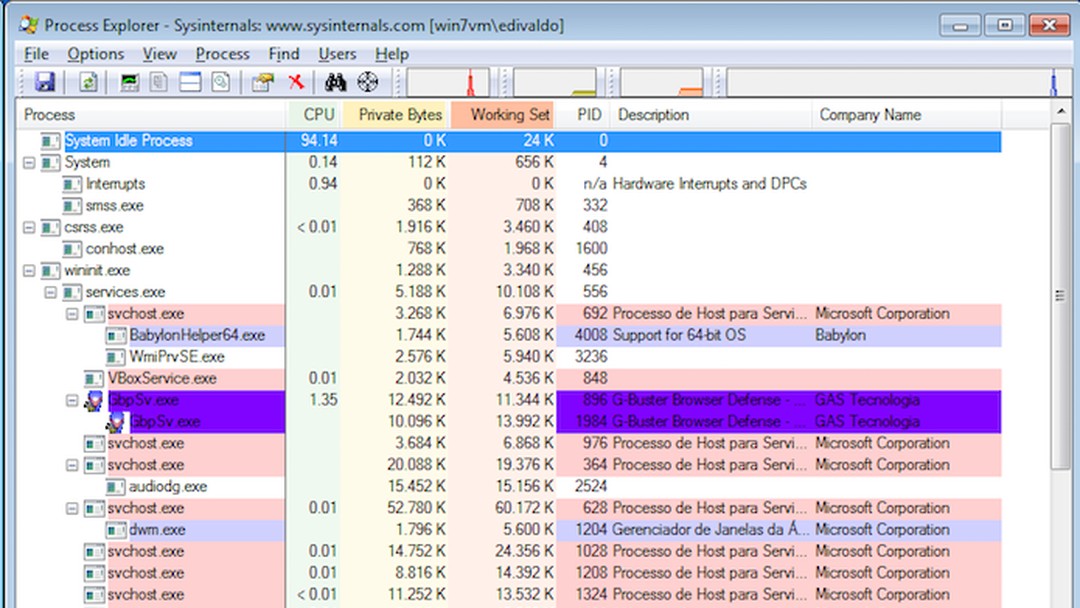Collapse the services.exe tree node
The image size is (1080, 608).
click(52, 292)
